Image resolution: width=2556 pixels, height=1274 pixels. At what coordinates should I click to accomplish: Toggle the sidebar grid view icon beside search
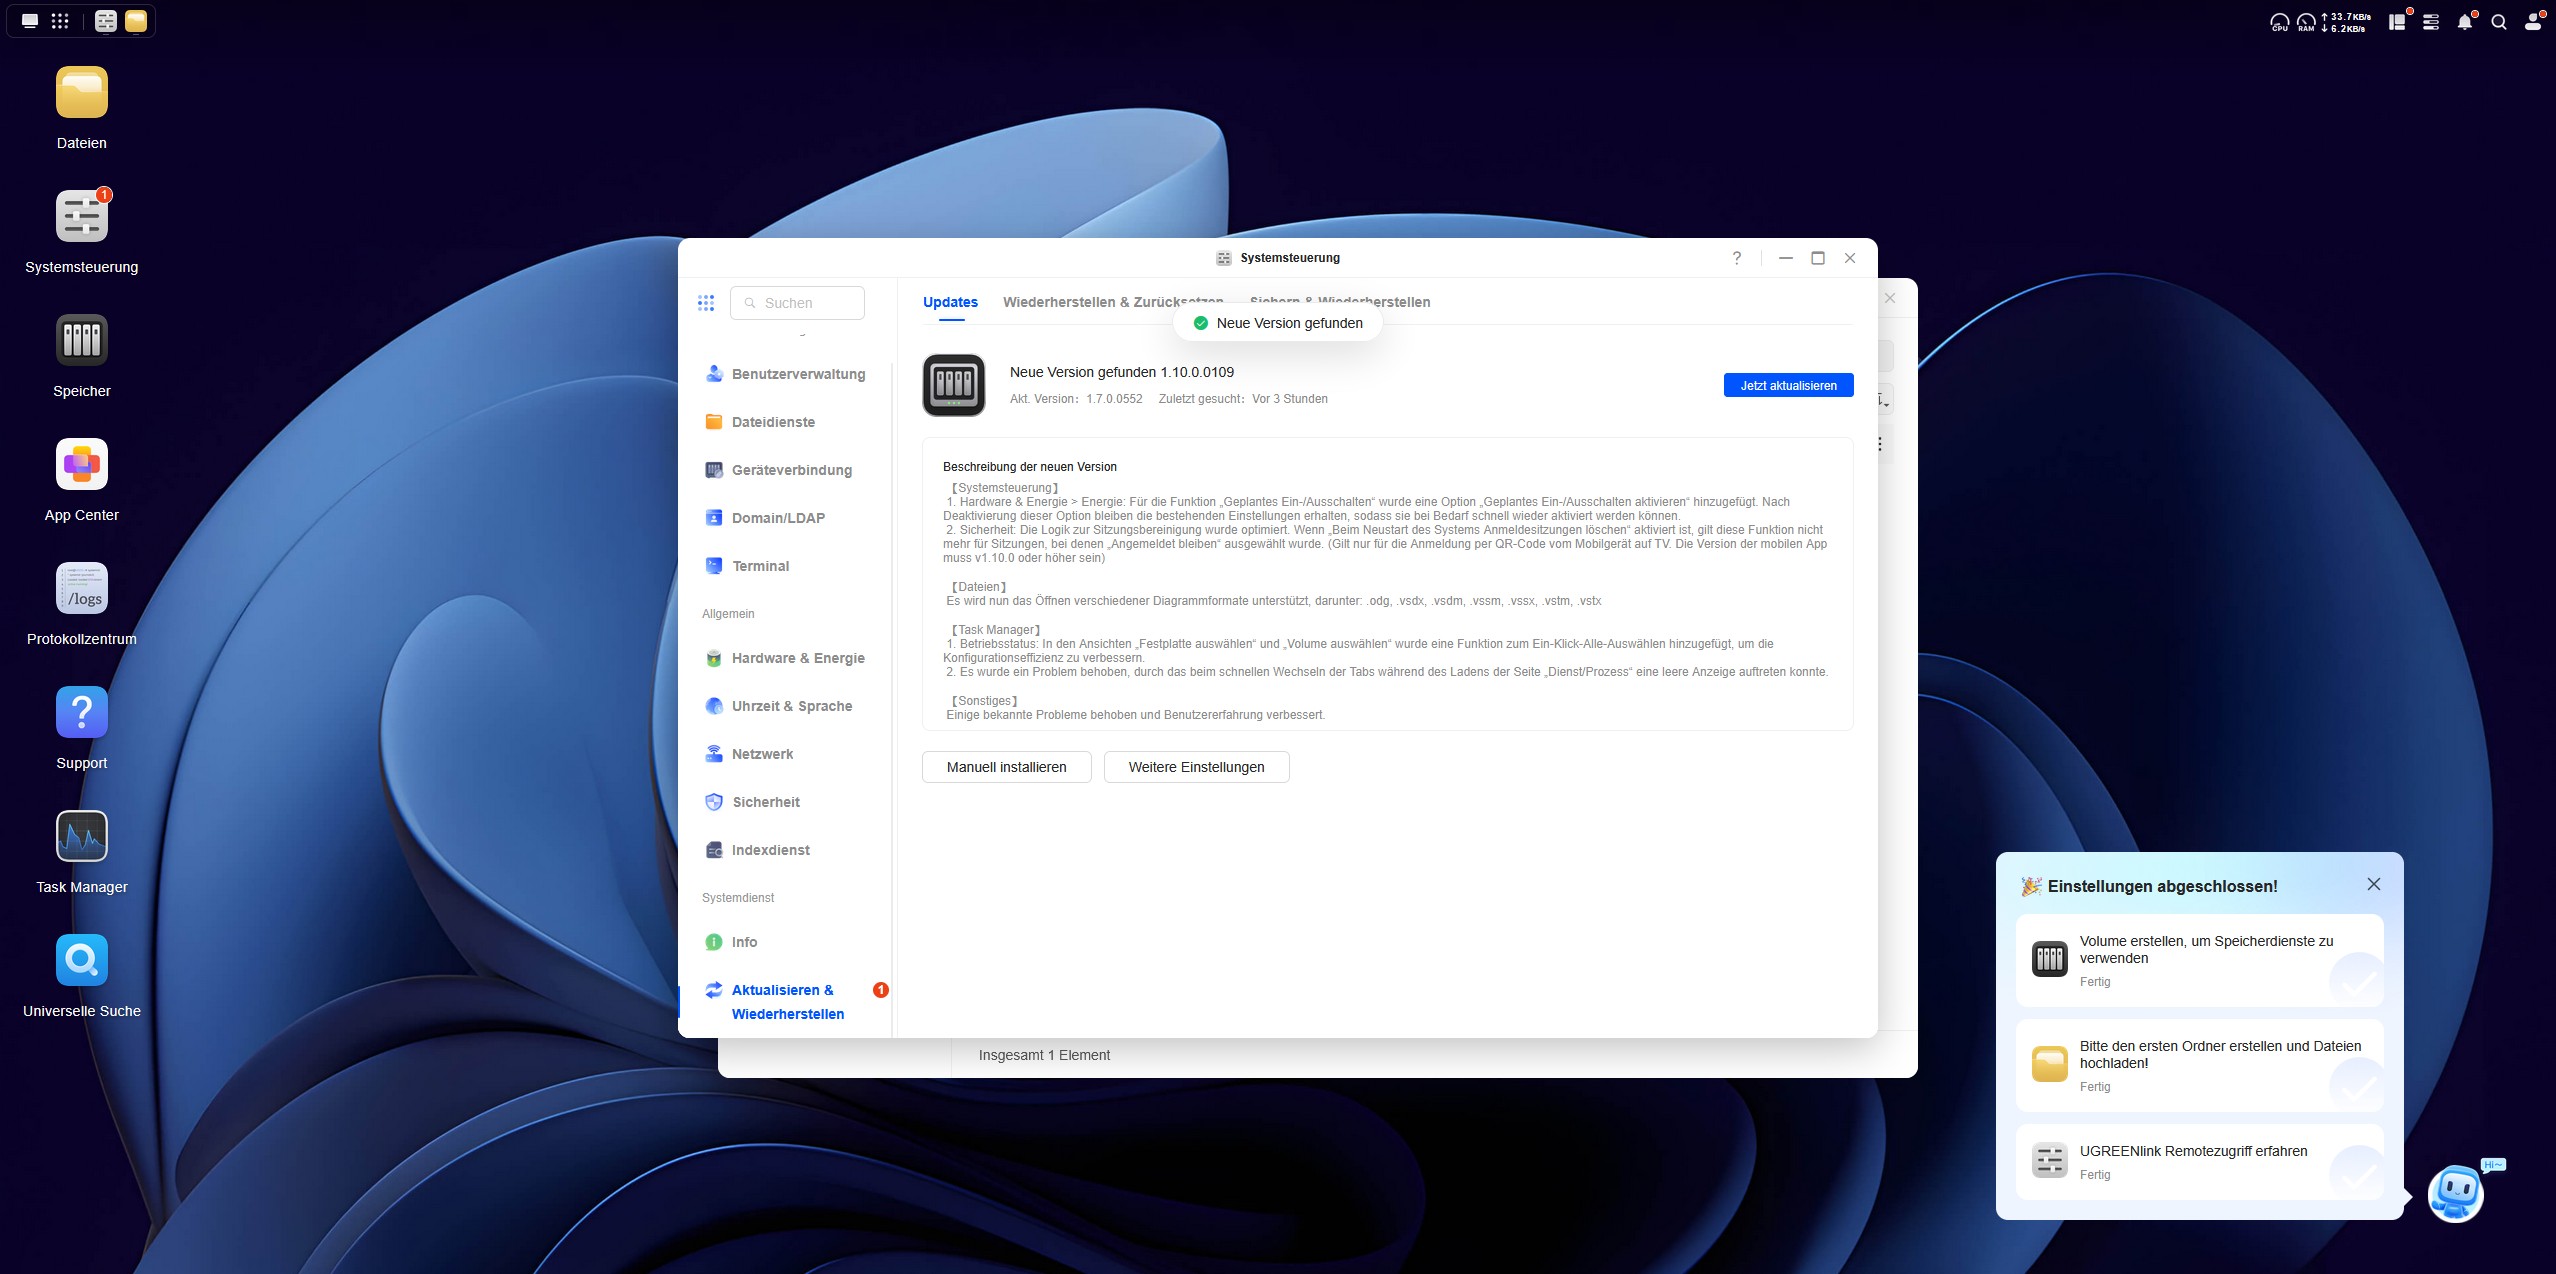[x=706, y=303]
